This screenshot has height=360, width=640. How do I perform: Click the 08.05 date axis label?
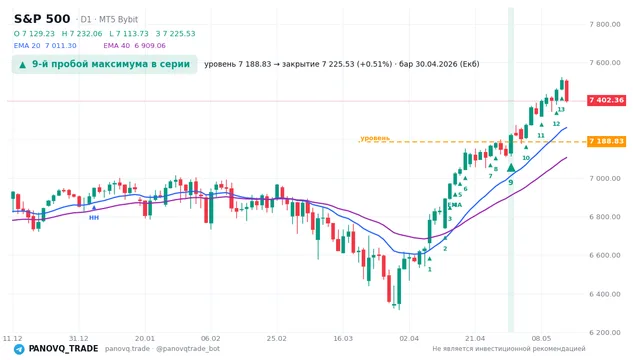(x=541, y=338)
